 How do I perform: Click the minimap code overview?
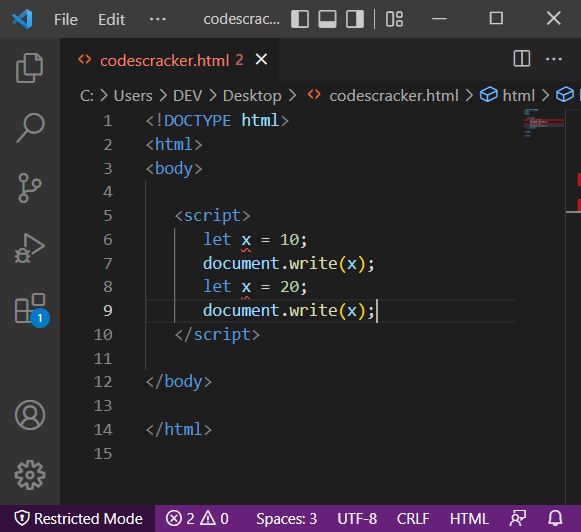544,123
